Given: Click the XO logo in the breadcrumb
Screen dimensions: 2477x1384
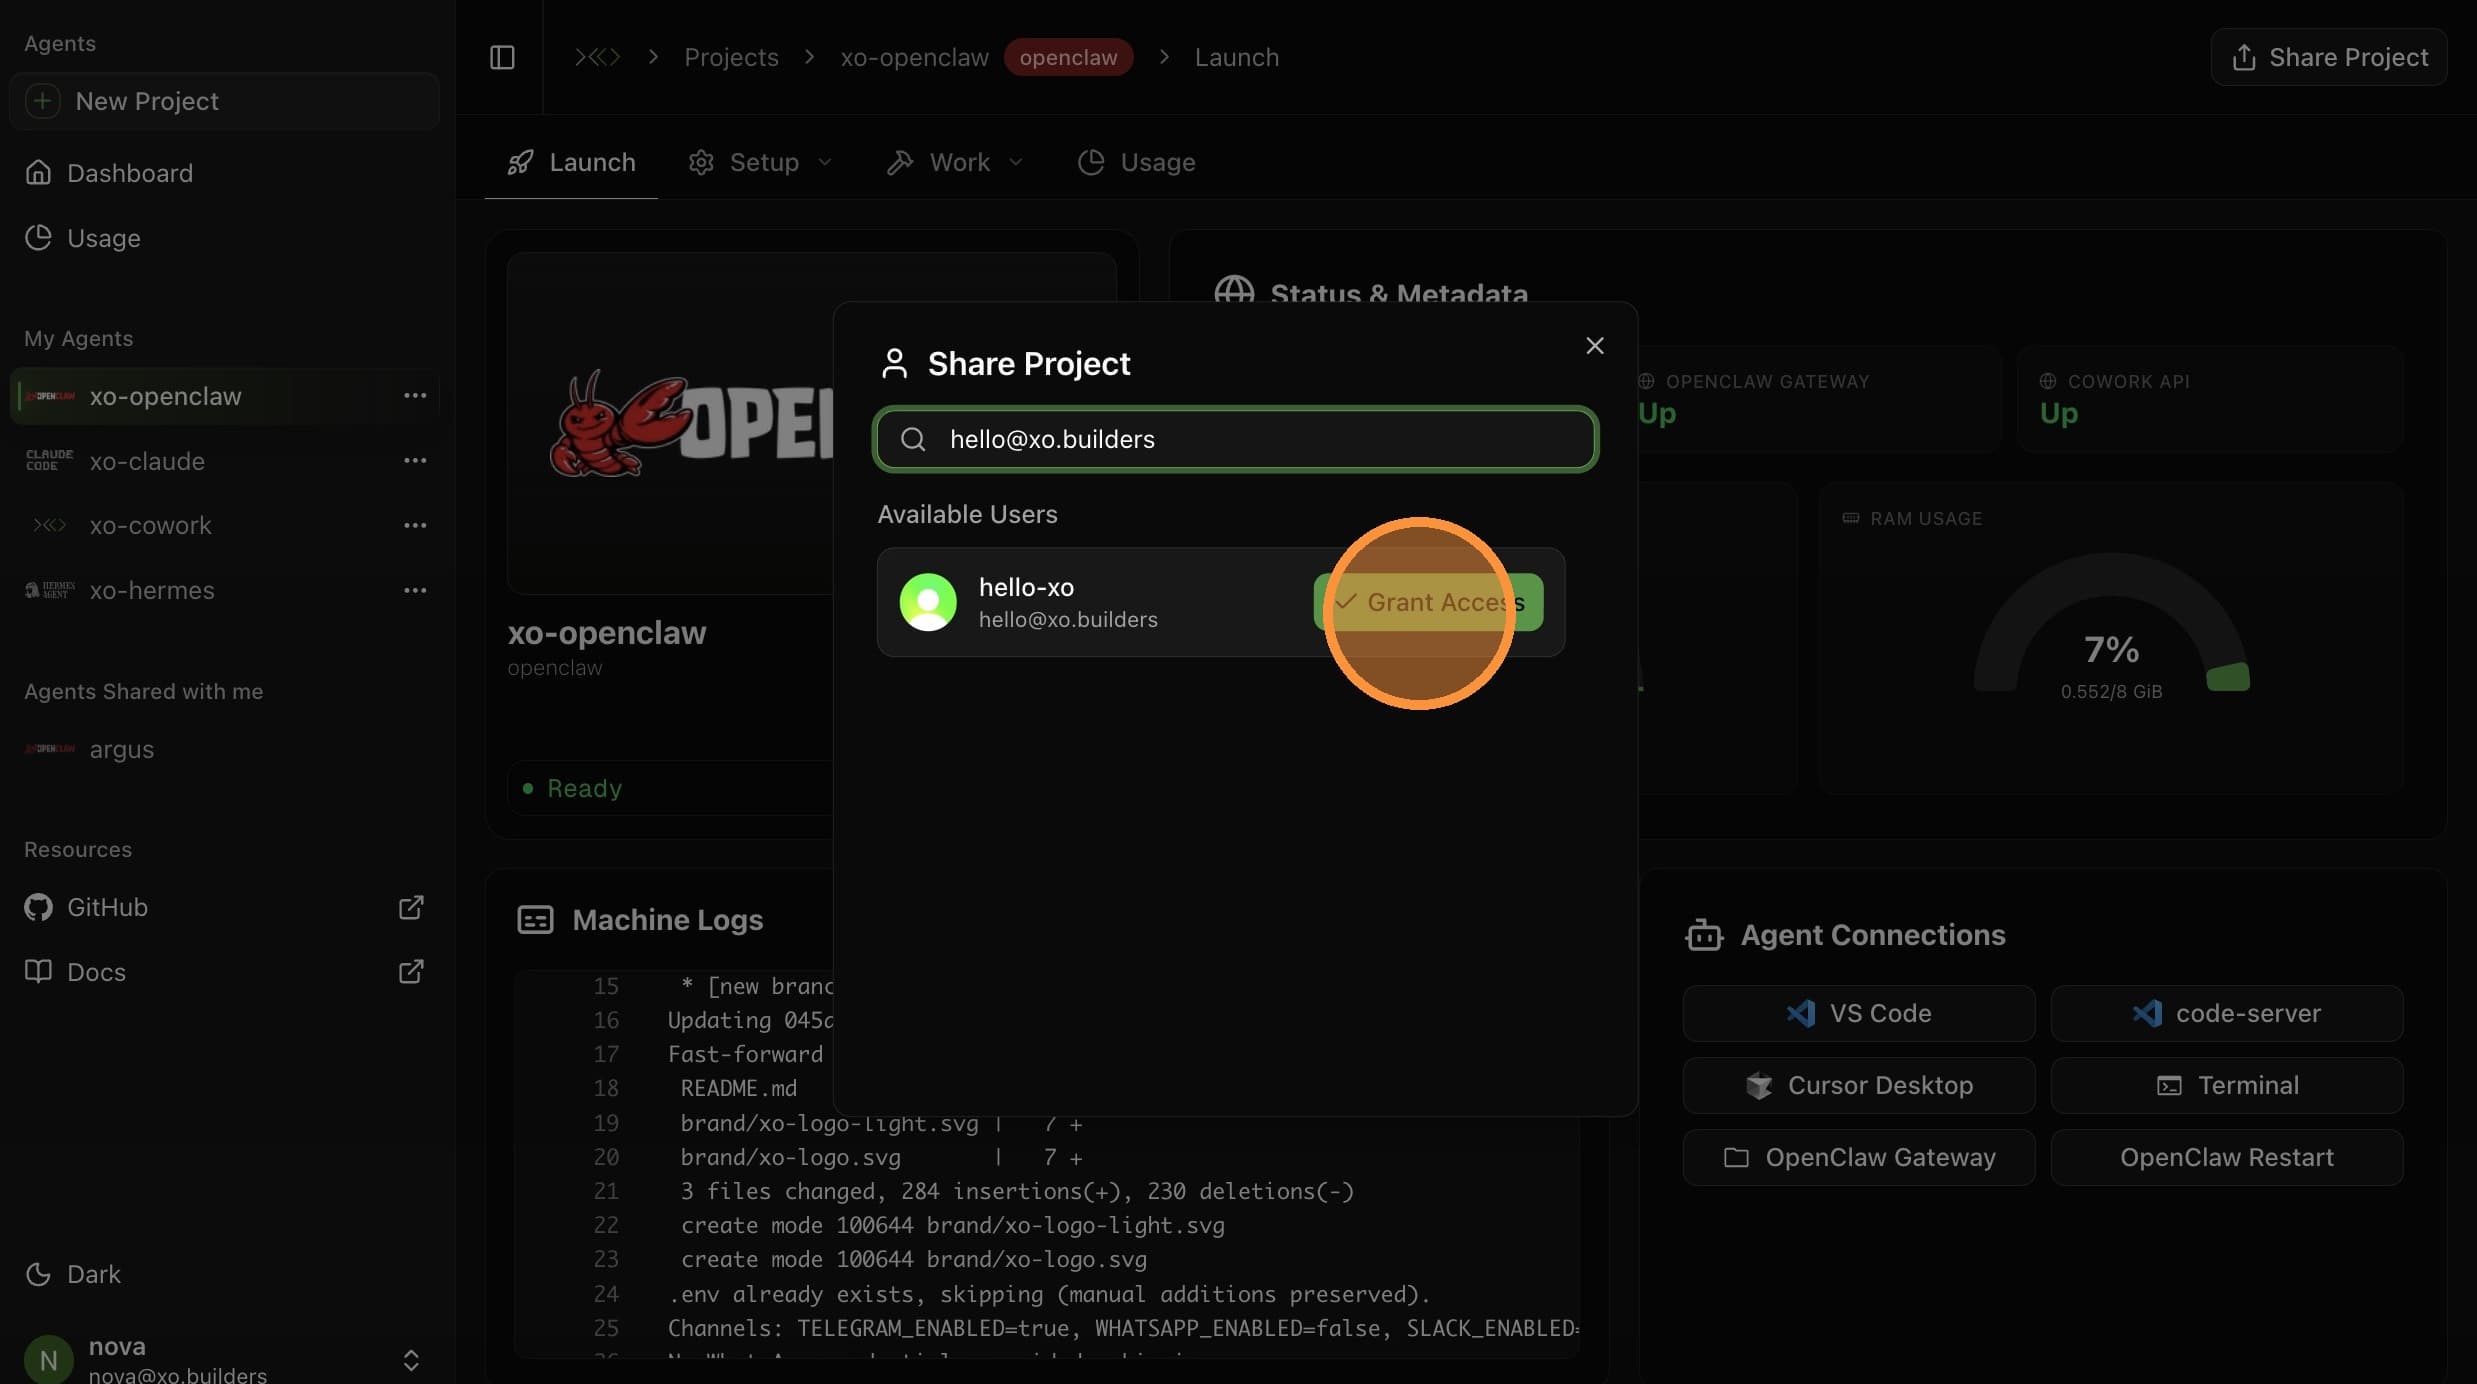Looking at the screenshot, I should 597,57.
